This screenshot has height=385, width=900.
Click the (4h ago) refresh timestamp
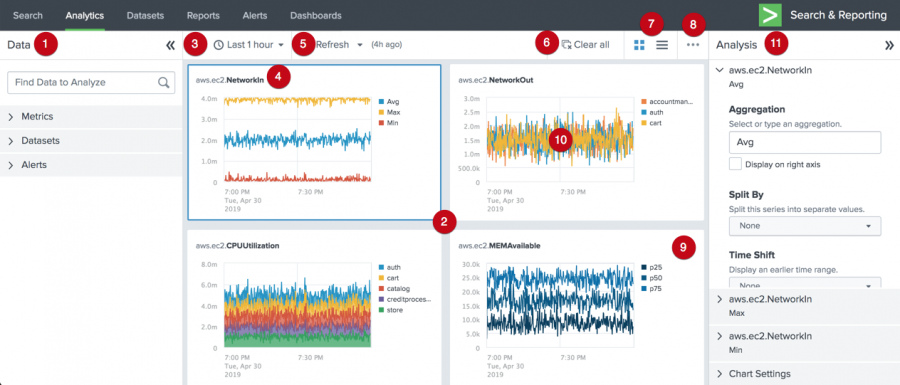386,45
